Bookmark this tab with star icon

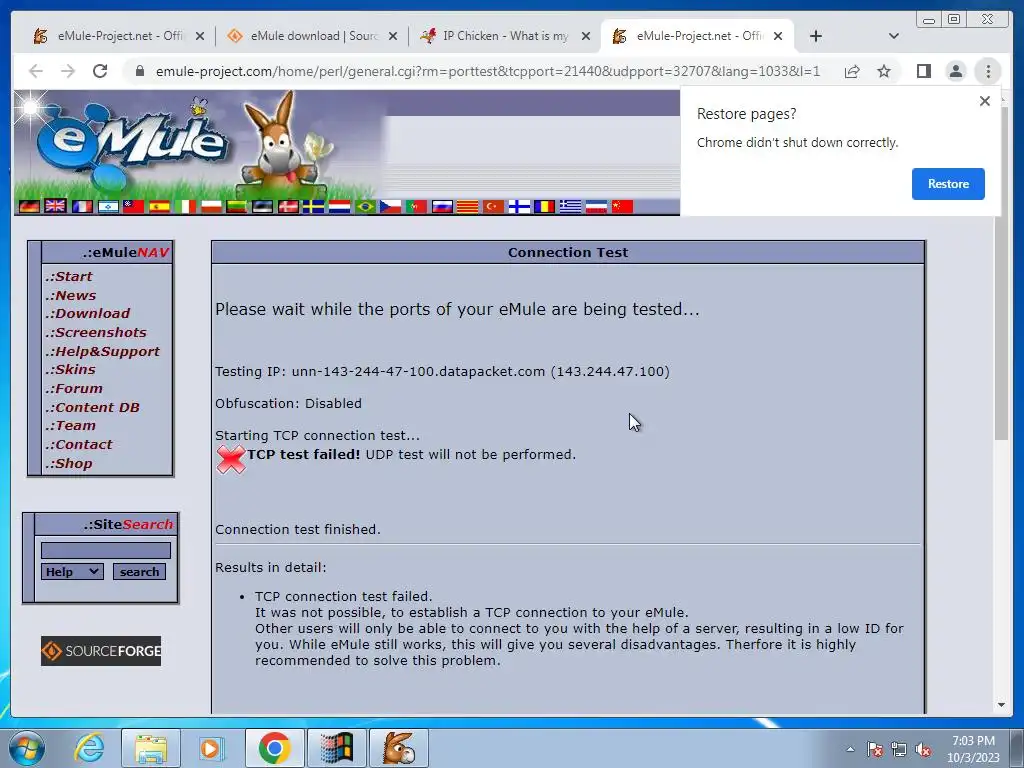click(x=884, y=71)
